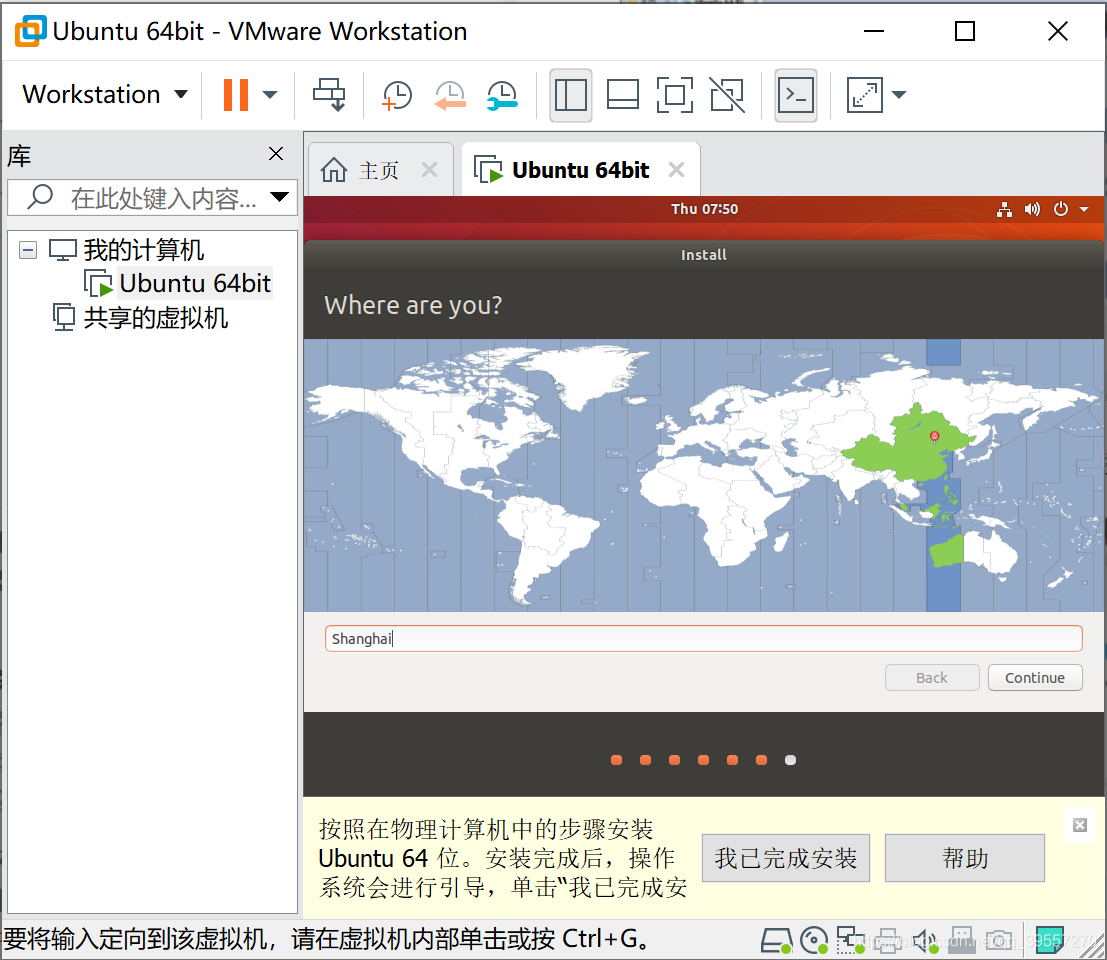Click the CD/DVD drive status icon
The width and height of the screenshot is (1107, 960).
(815, 941)
